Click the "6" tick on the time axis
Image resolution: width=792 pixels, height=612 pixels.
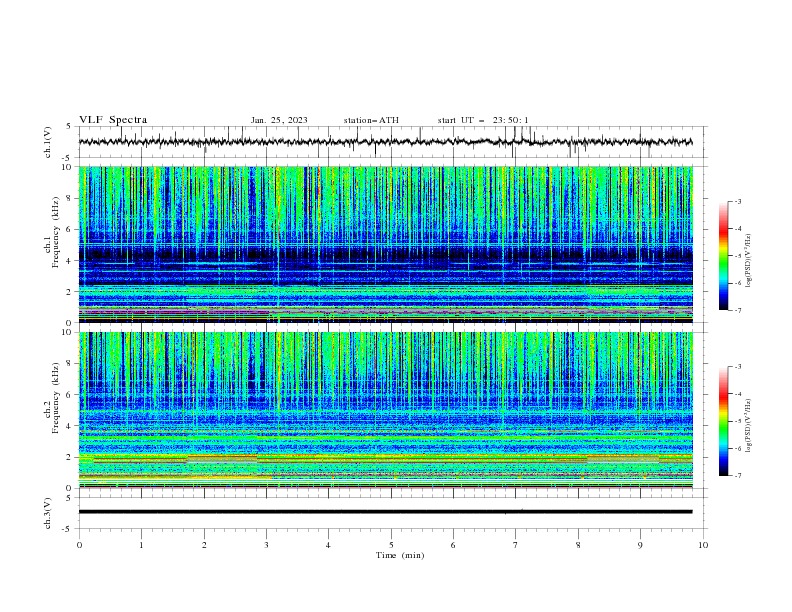453,545
